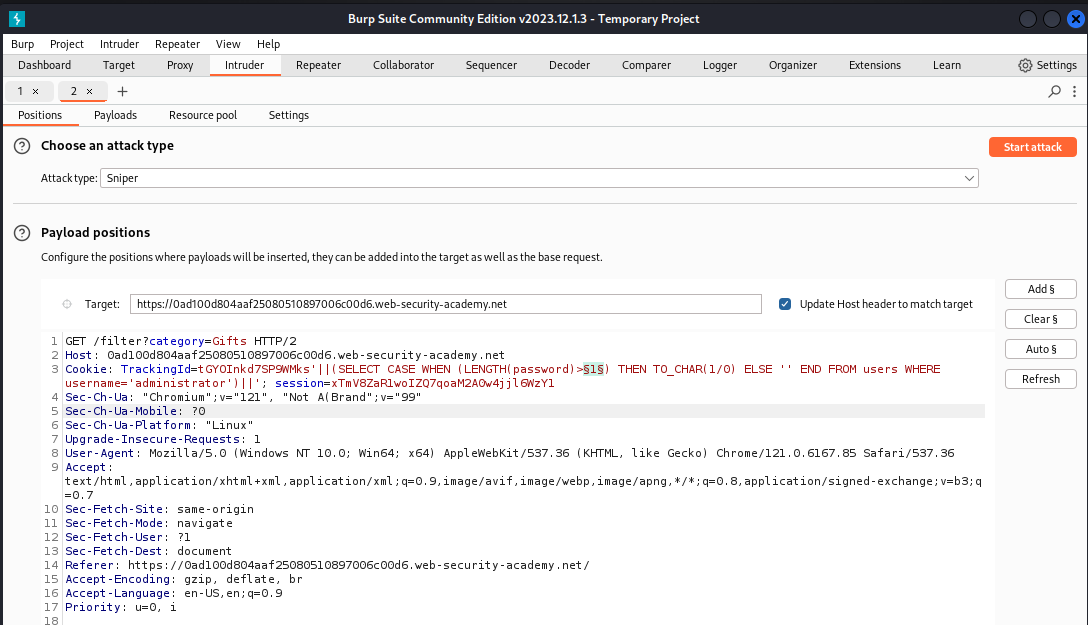This screenshot has width=1088, height=625.
Task: Click the Burp Suite logo icon
Action: tap(17, 19)
